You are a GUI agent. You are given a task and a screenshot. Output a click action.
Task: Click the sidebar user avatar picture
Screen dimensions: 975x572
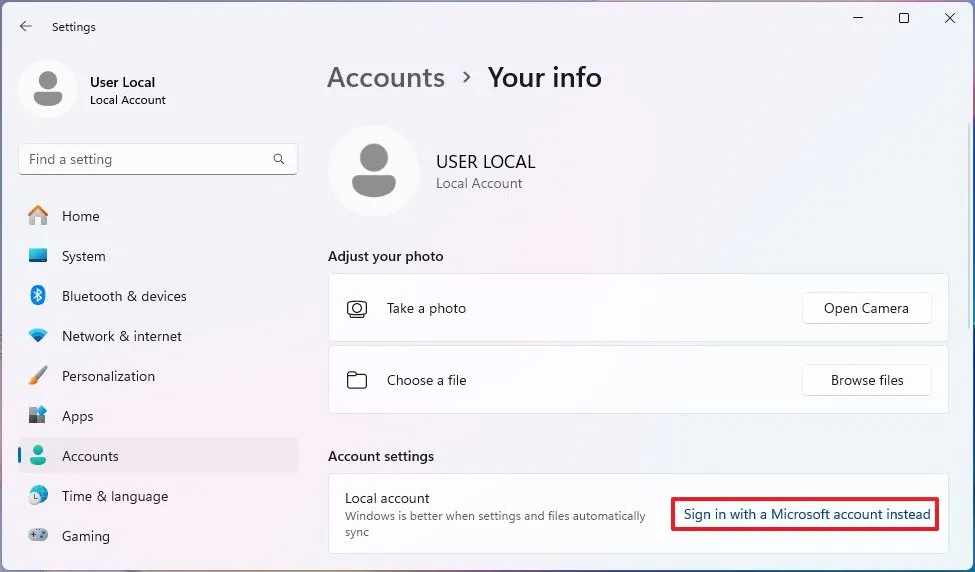coord(48,89)
